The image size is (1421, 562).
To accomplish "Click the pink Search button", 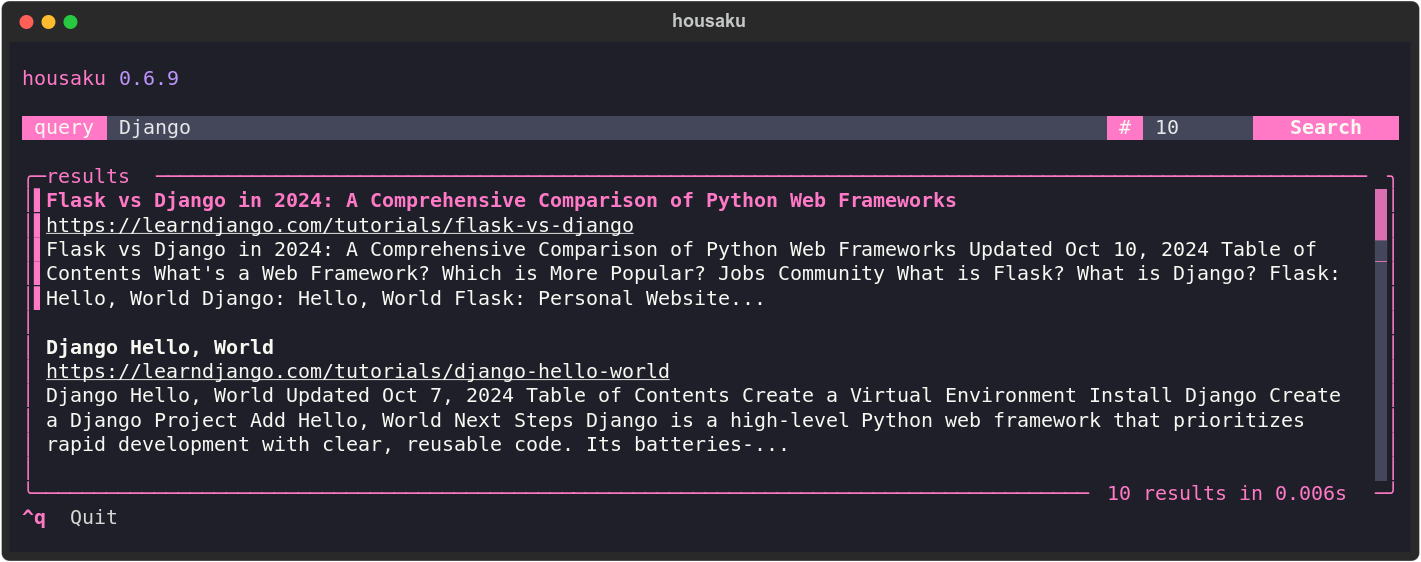I will click(x=1325, y=128).
